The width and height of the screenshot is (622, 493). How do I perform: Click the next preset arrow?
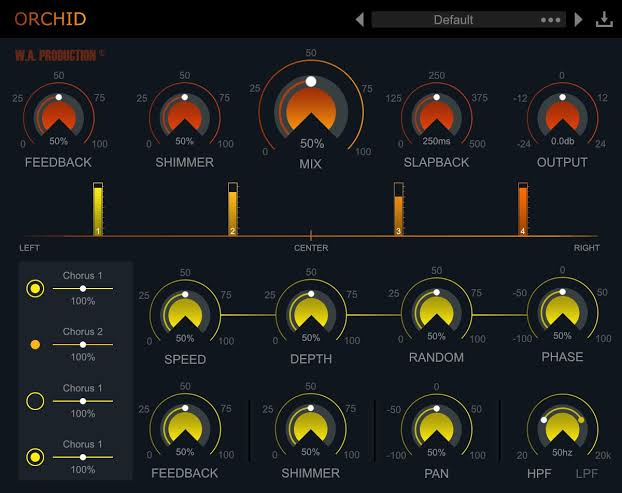578,20
